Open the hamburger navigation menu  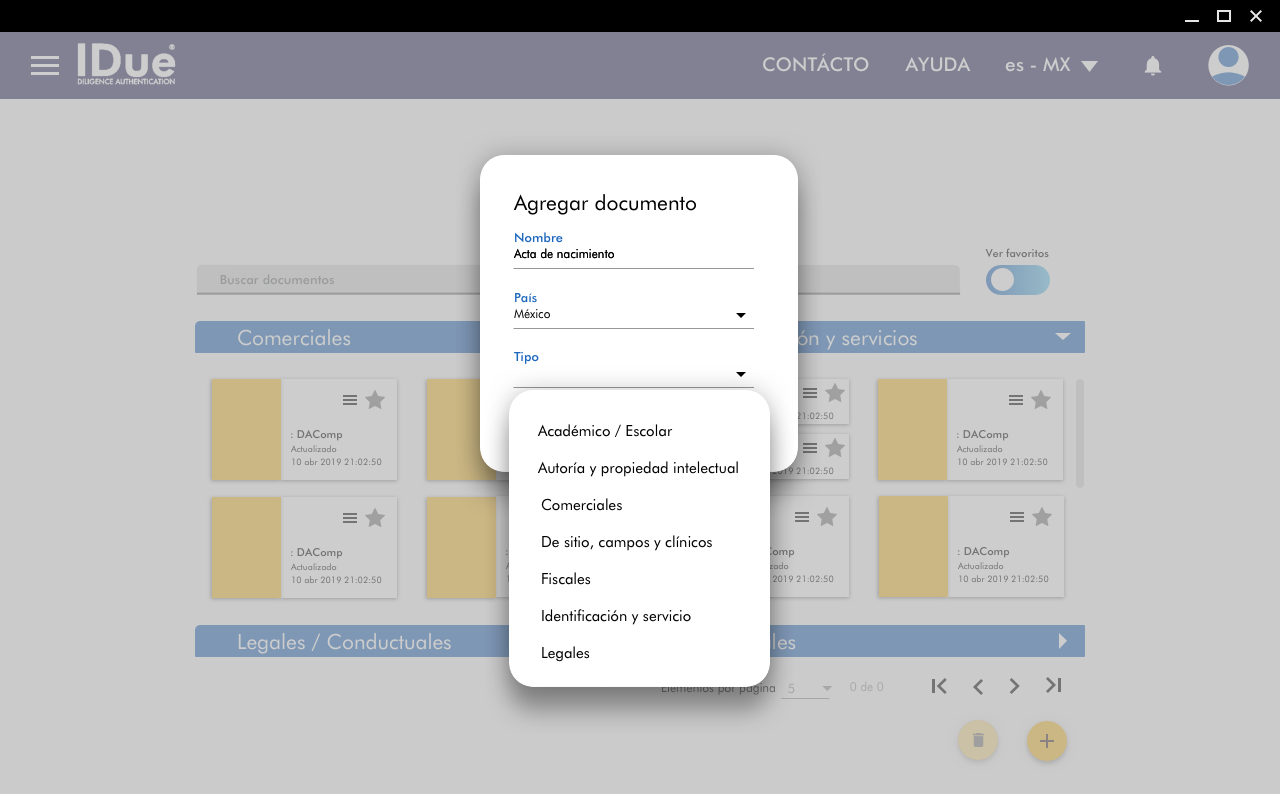point(45,66)
